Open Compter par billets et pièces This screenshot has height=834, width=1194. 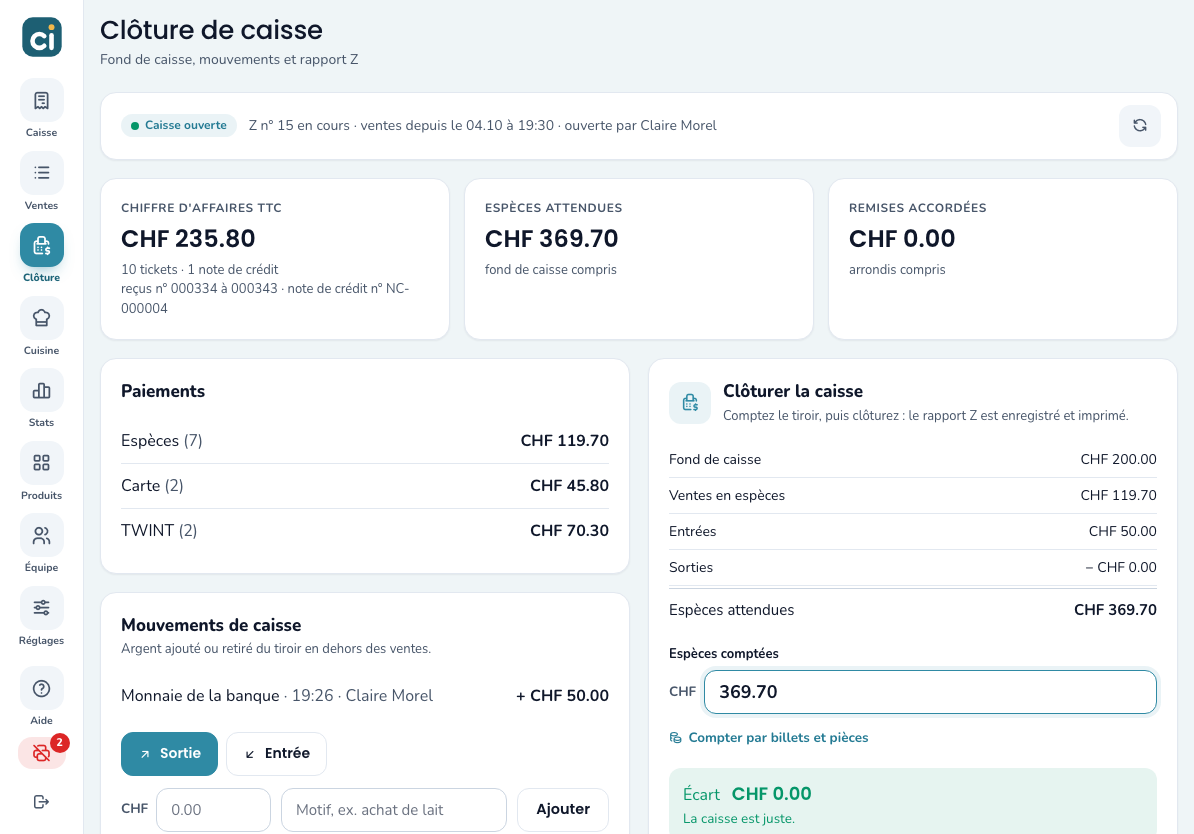pyautogui.click(x=768, y=737)
